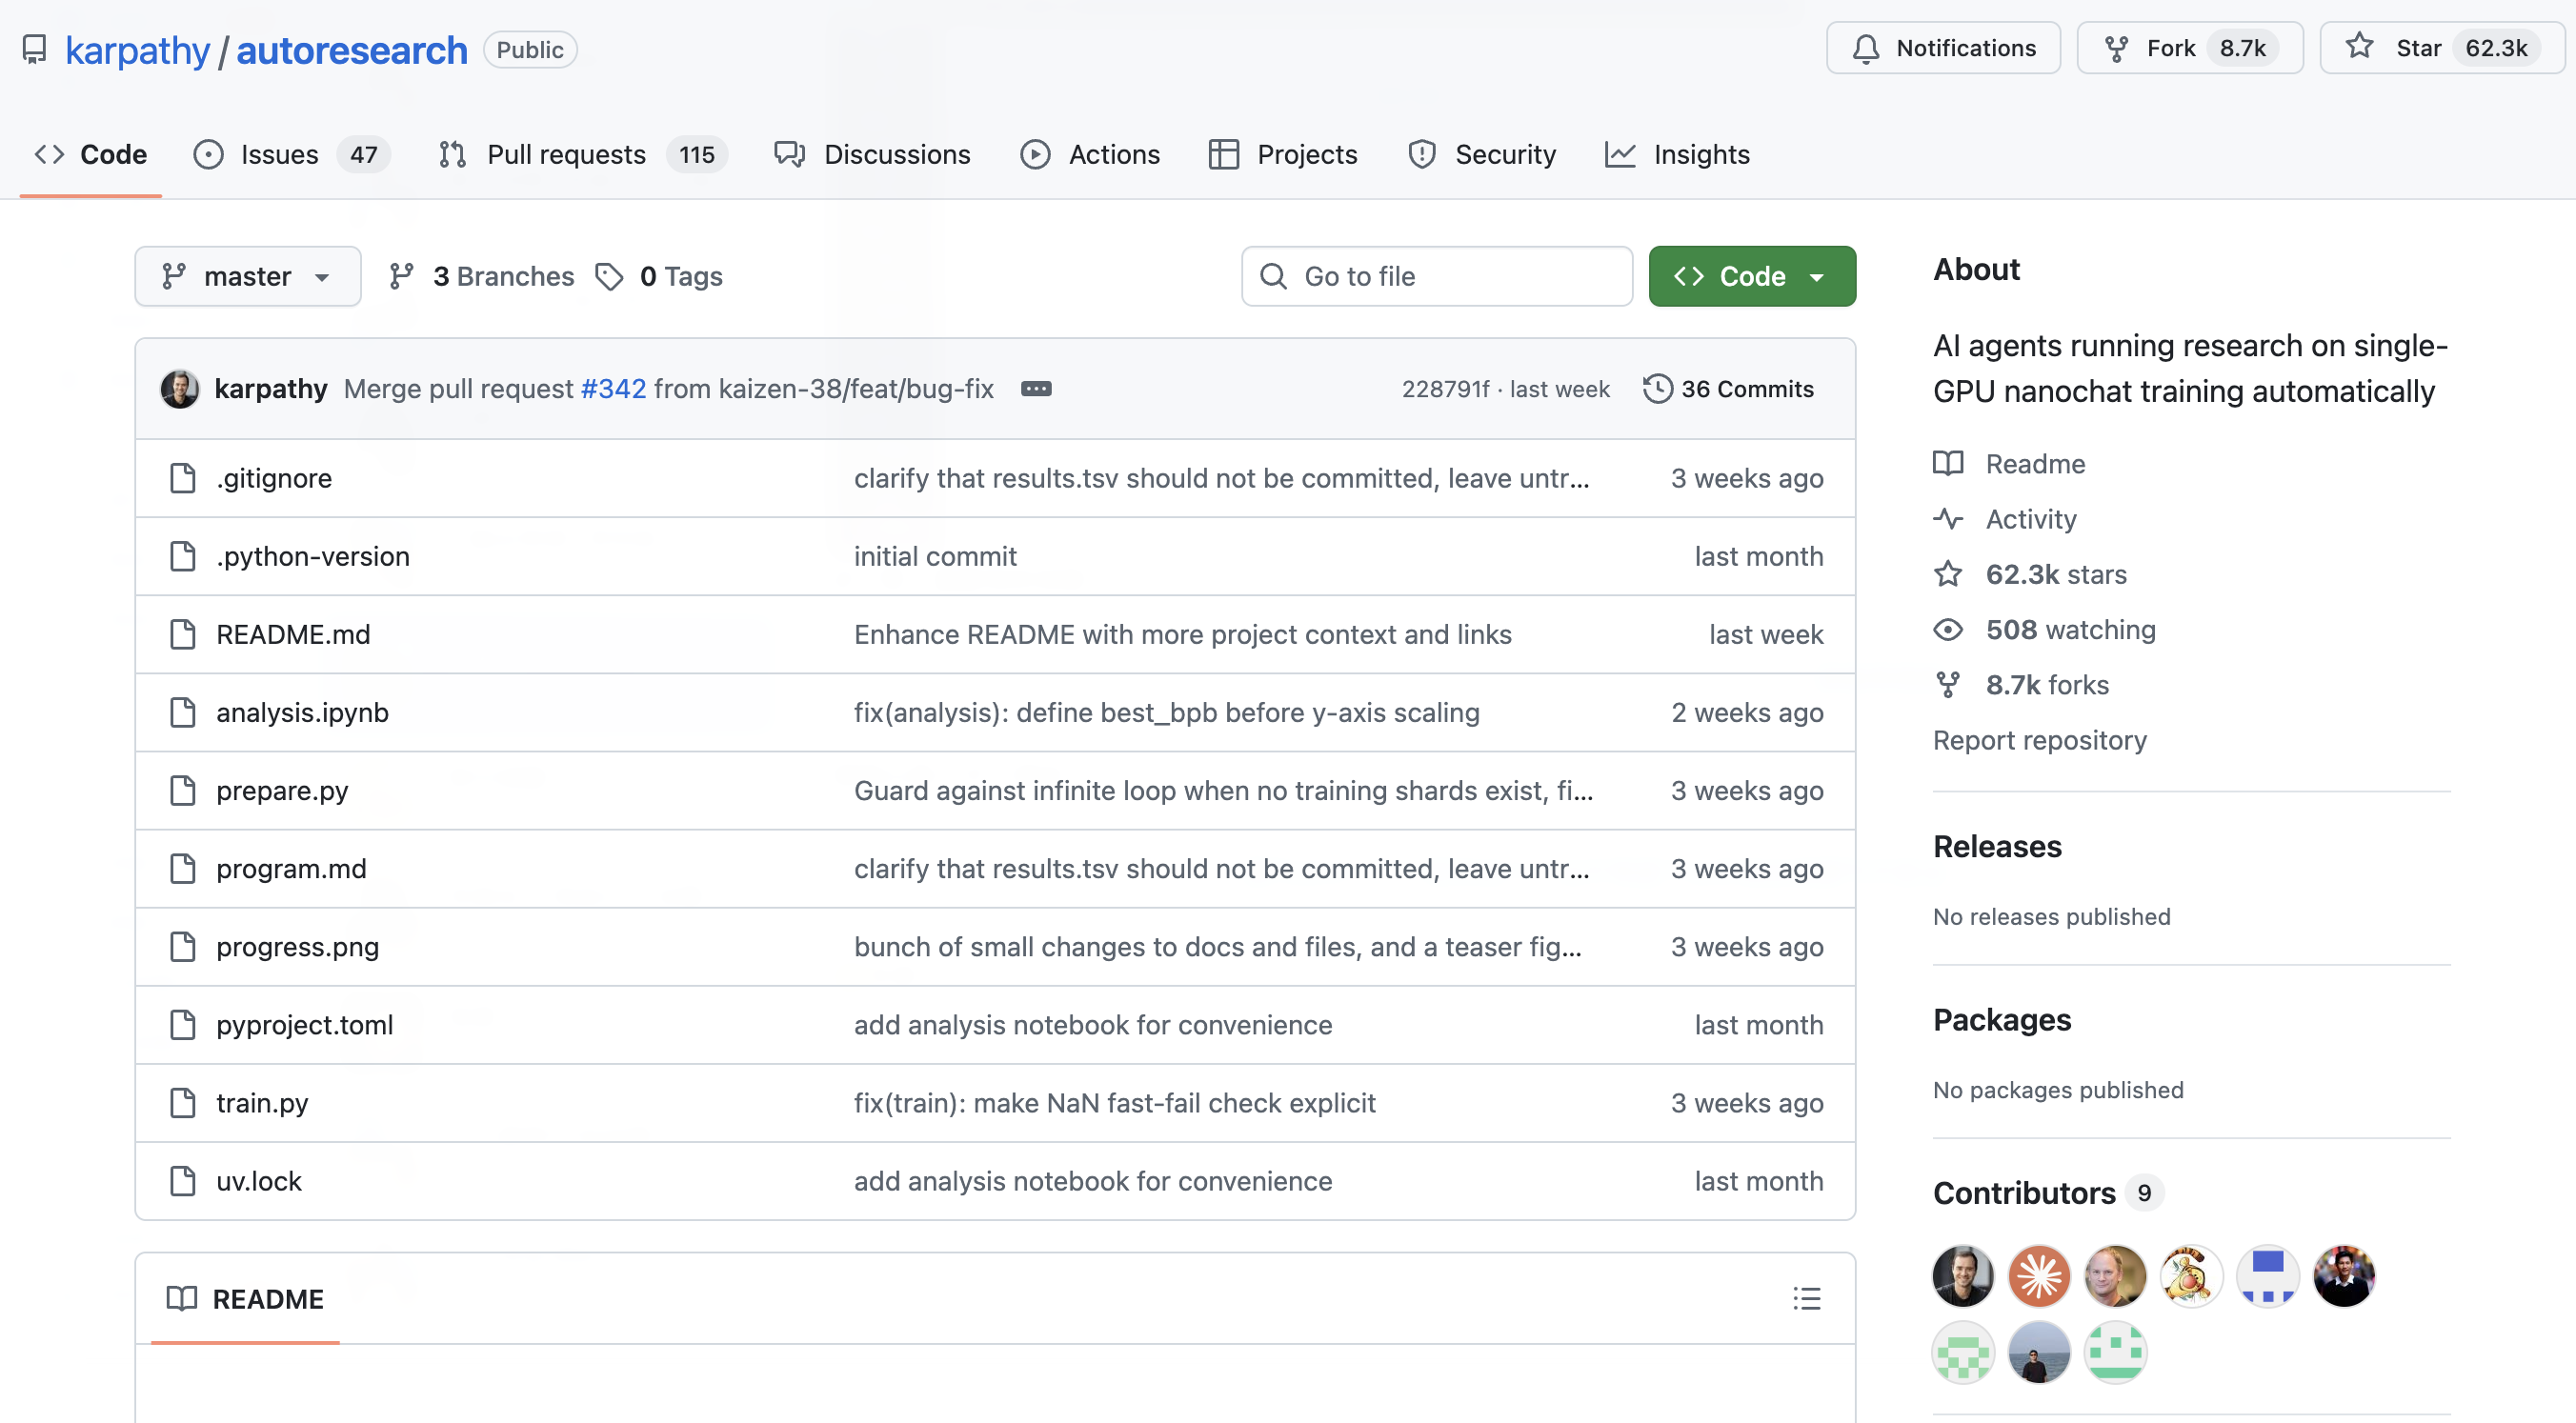Open the train.py file

click(262, 1102)
